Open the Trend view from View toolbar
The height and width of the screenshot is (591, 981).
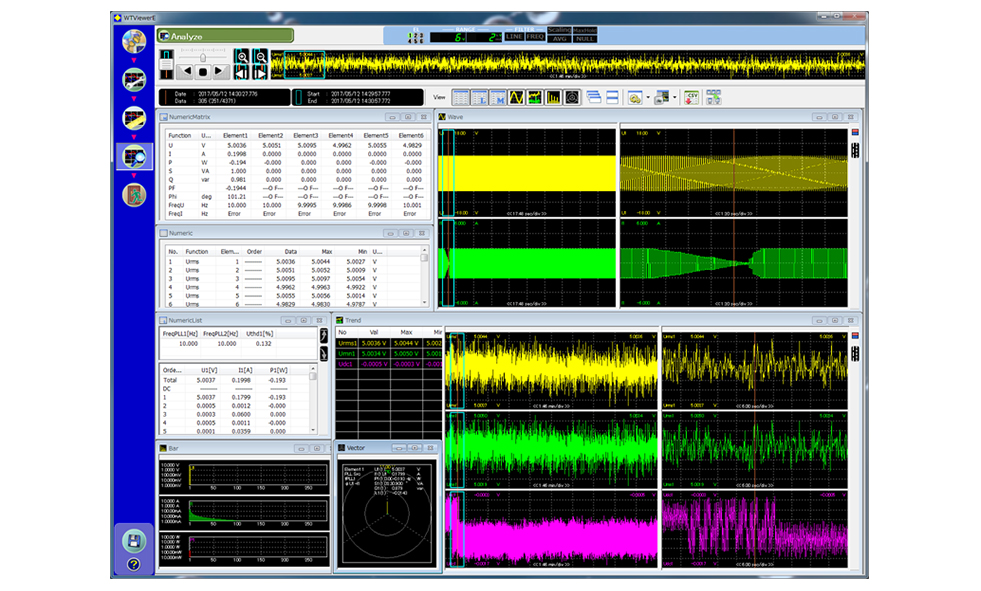(534, 98)
